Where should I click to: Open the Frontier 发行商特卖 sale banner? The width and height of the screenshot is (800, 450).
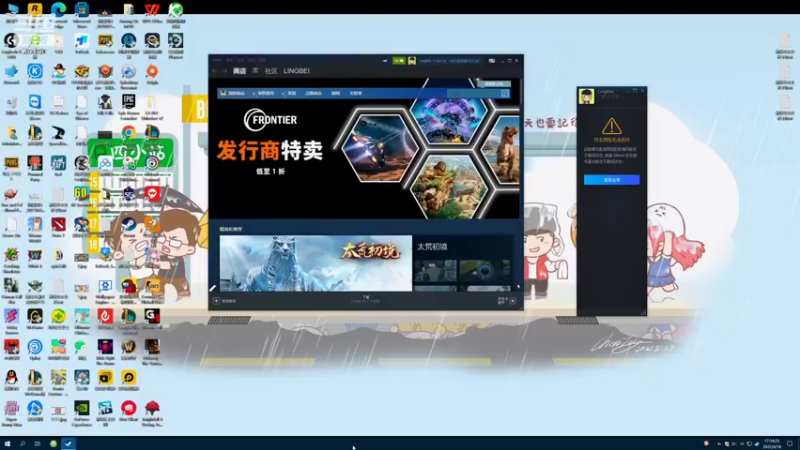click(x=366, y=148)
